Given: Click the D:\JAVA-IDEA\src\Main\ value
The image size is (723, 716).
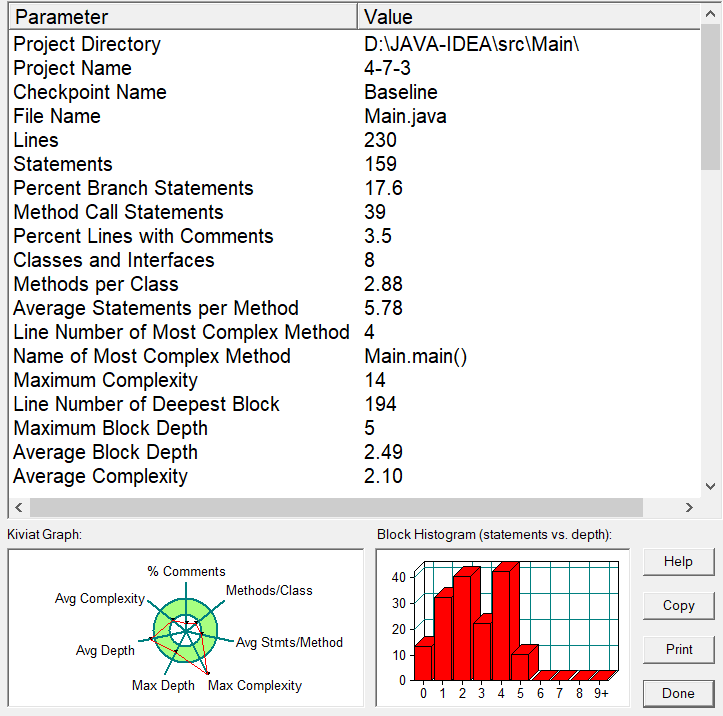Looking at the screenshot, I should tap(471, 44).
